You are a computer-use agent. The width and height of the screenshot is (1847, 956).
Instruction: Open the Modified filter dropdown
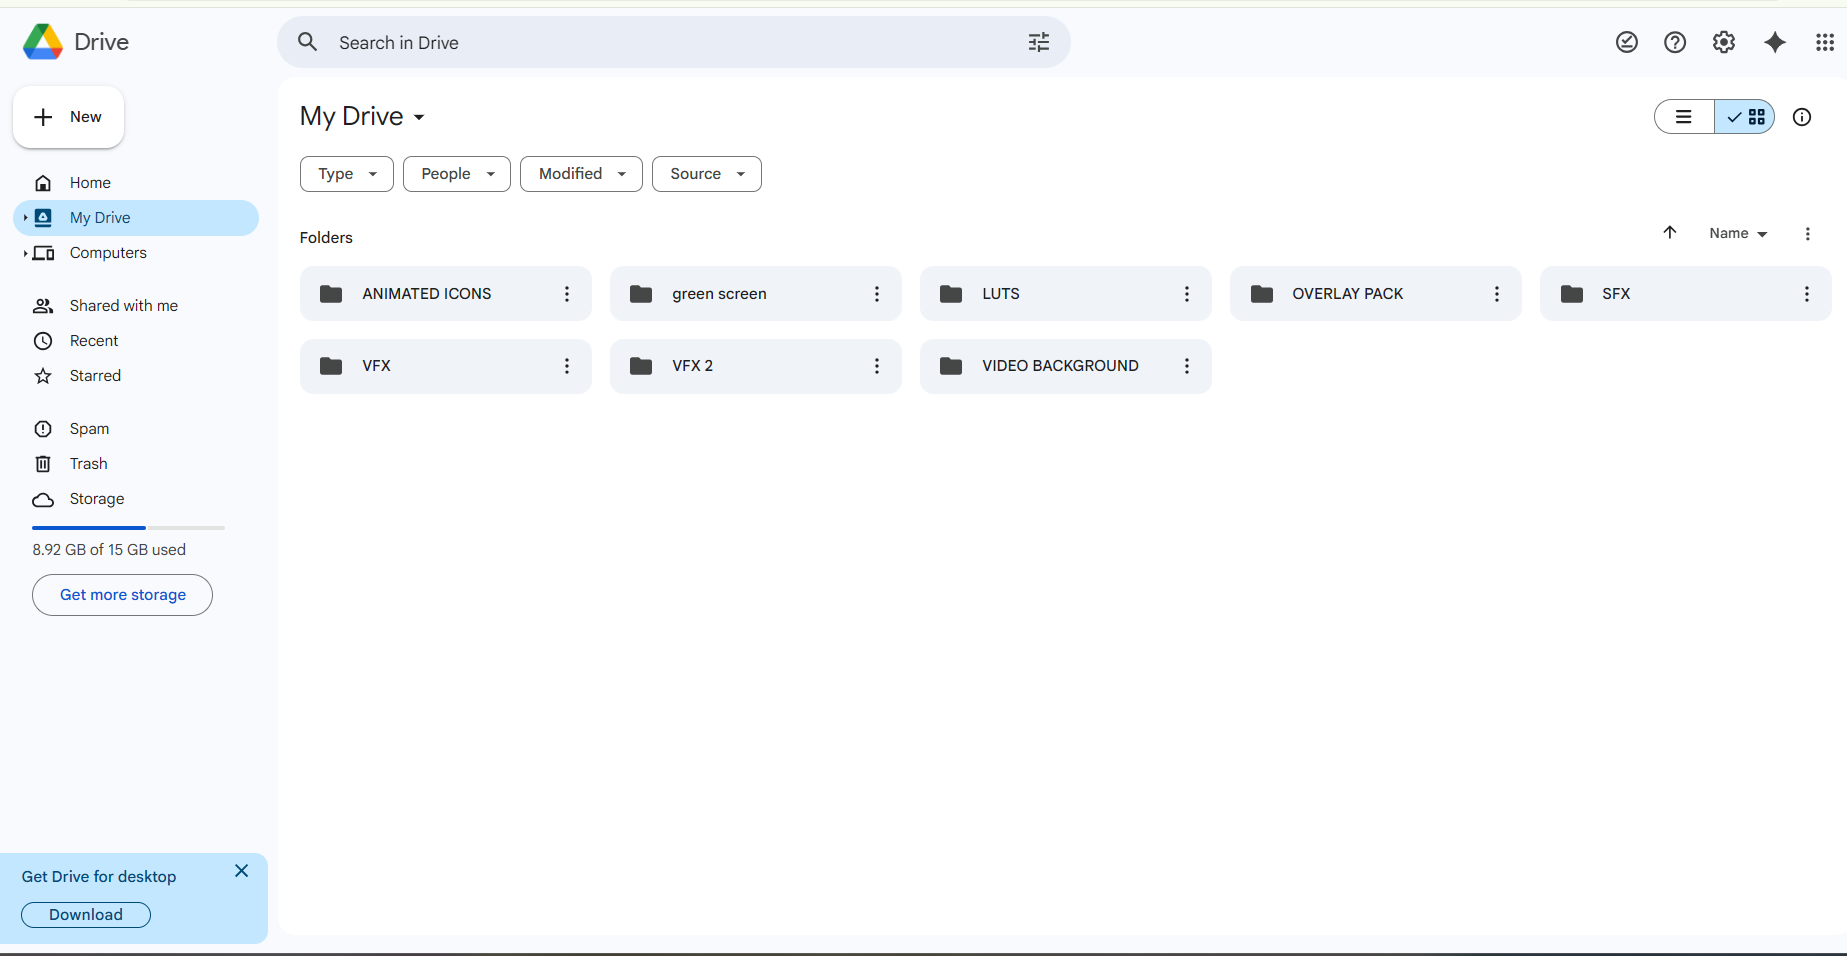(581, 174)
